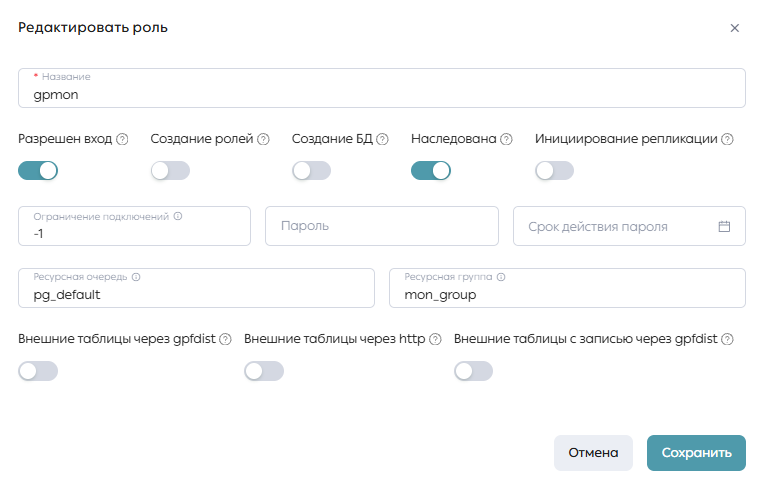Image resolution: width=763 pixels, height=489 pixels.
Task: Click the Срок действия пароля date field
Action: click(629, 226)
